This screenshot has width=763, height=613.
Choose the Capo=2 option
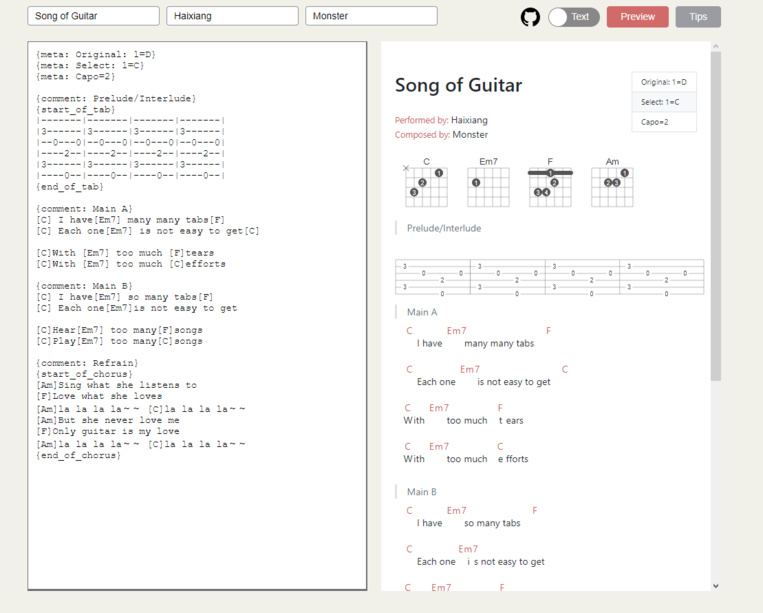click(663, 122)
